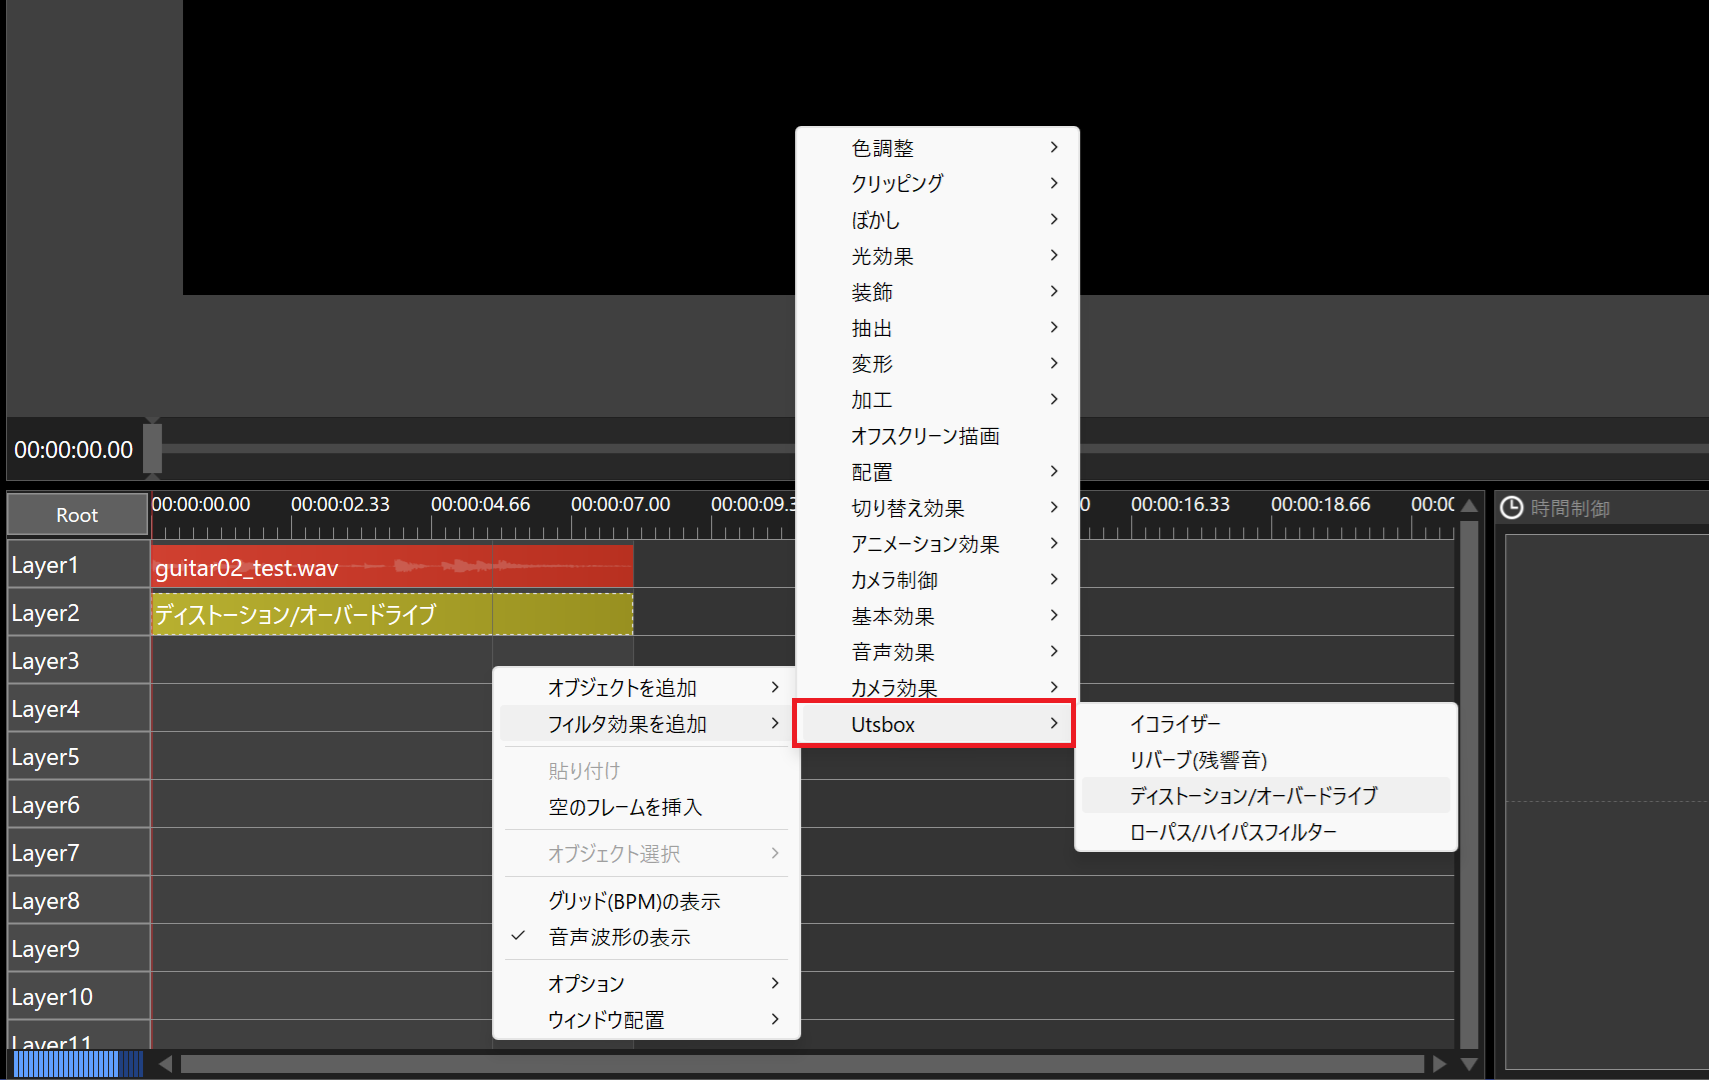
Task: Toggle グリッド(BPM)の表示 option
Action: click(x=634, y=901)
